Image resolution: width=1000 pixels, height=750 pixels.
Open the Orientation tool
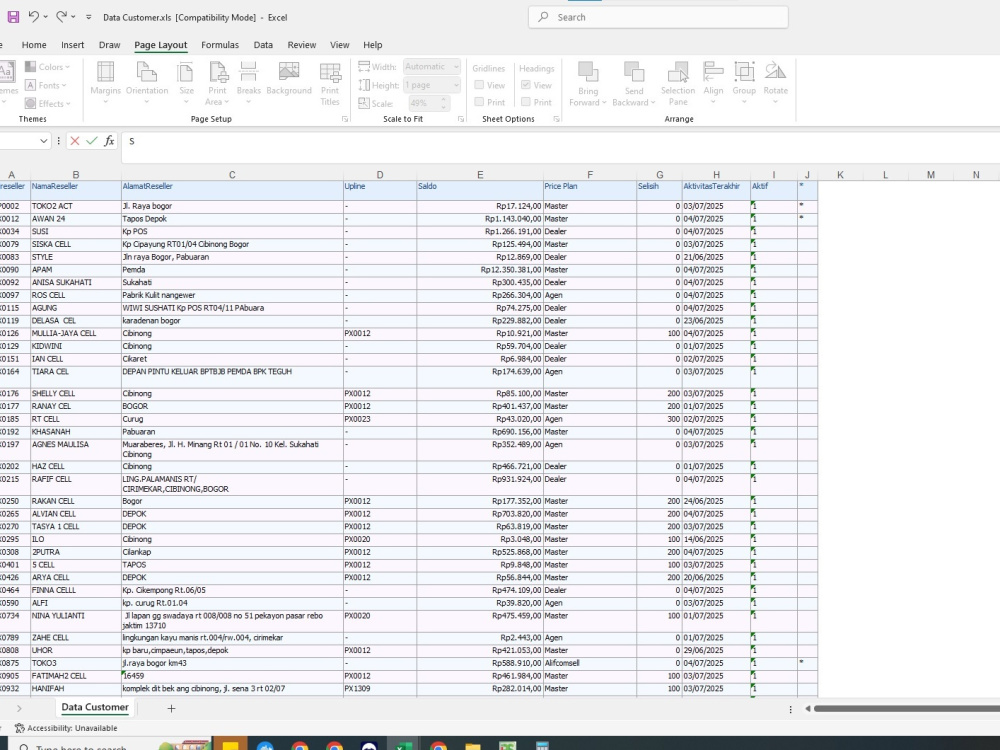click(x=147, y=83)
